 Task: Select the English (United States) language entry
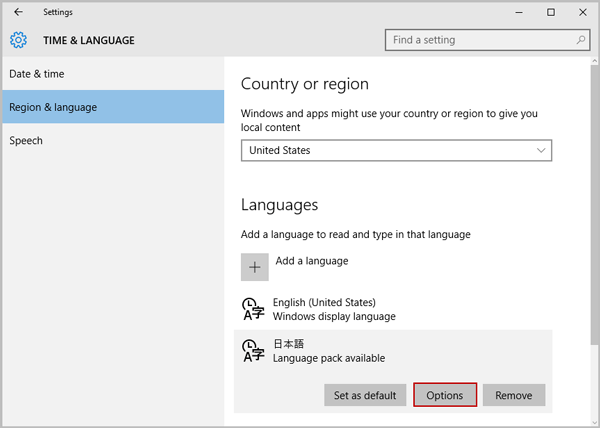393,309
